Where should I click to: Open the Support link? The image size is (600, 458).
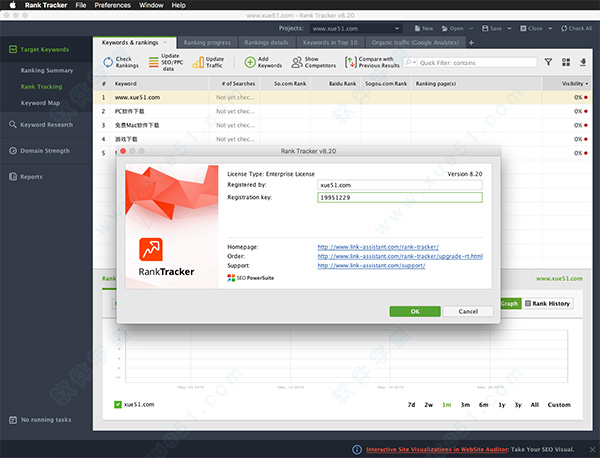point(371,266)
